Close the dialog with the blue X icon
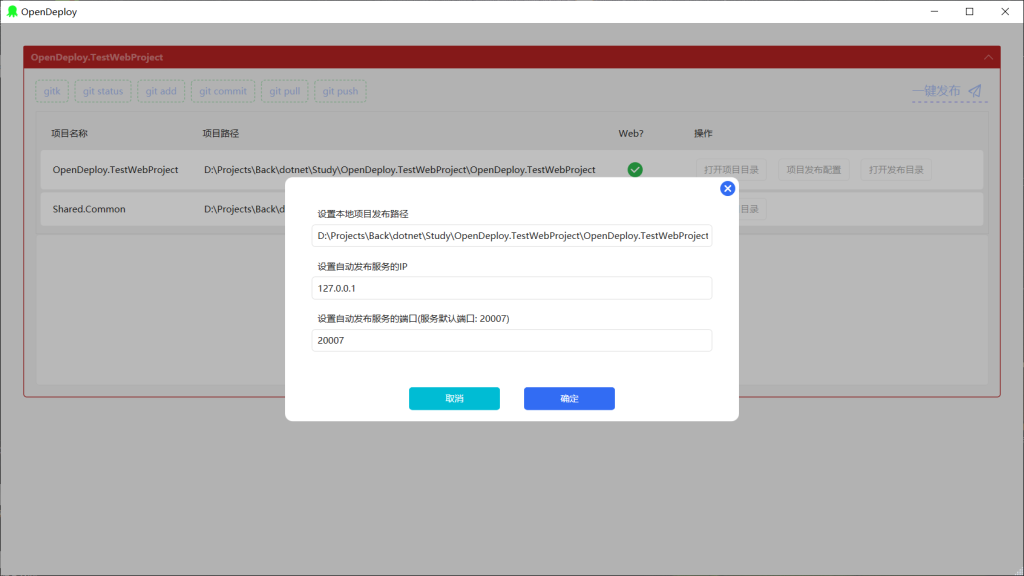The height and width of the screenshot is (576, 1024). click(x=727, y=189)
